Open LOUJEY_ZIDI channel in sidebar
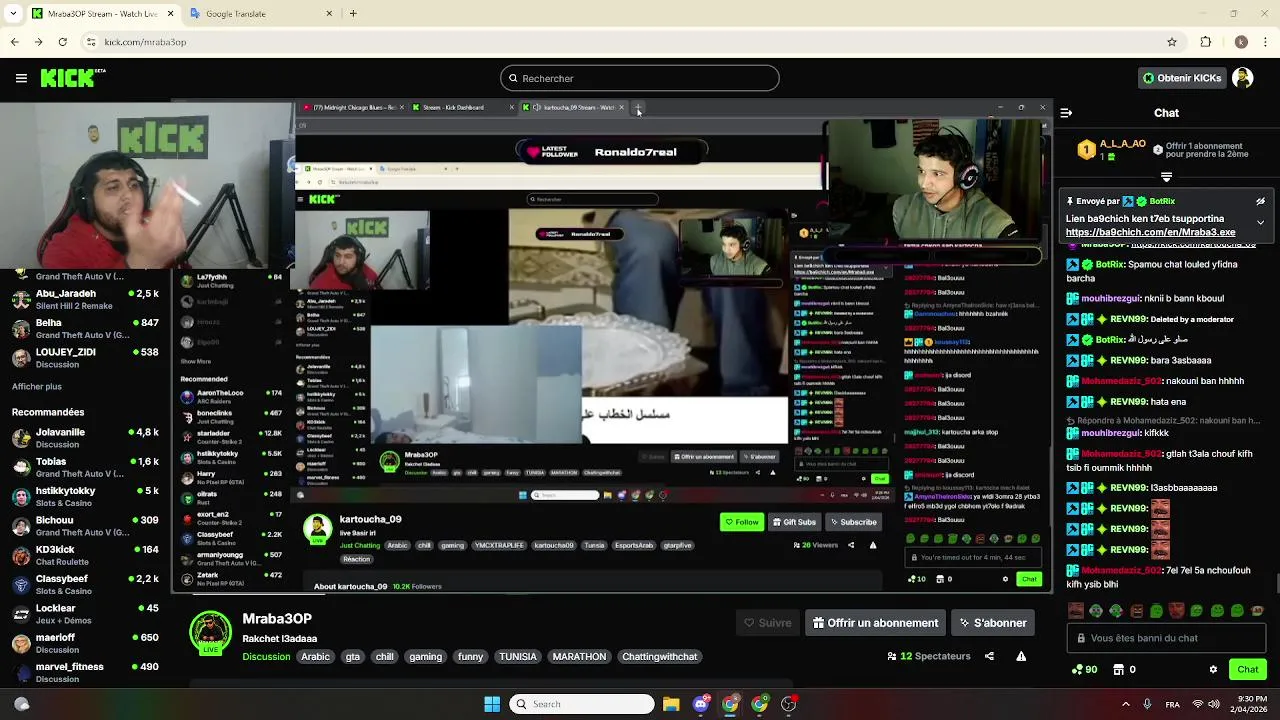 [85, 358]
